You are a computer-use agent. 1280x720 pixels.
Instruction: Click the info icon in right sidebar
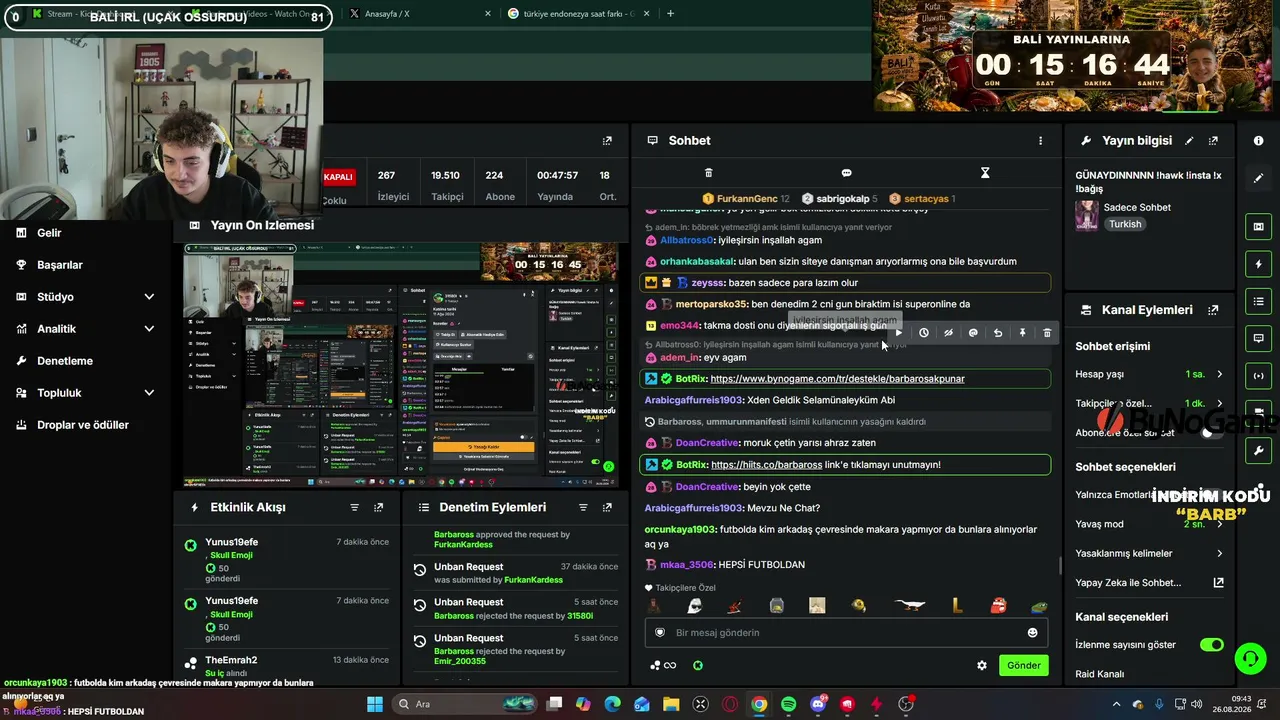(x=1259, y=141)
